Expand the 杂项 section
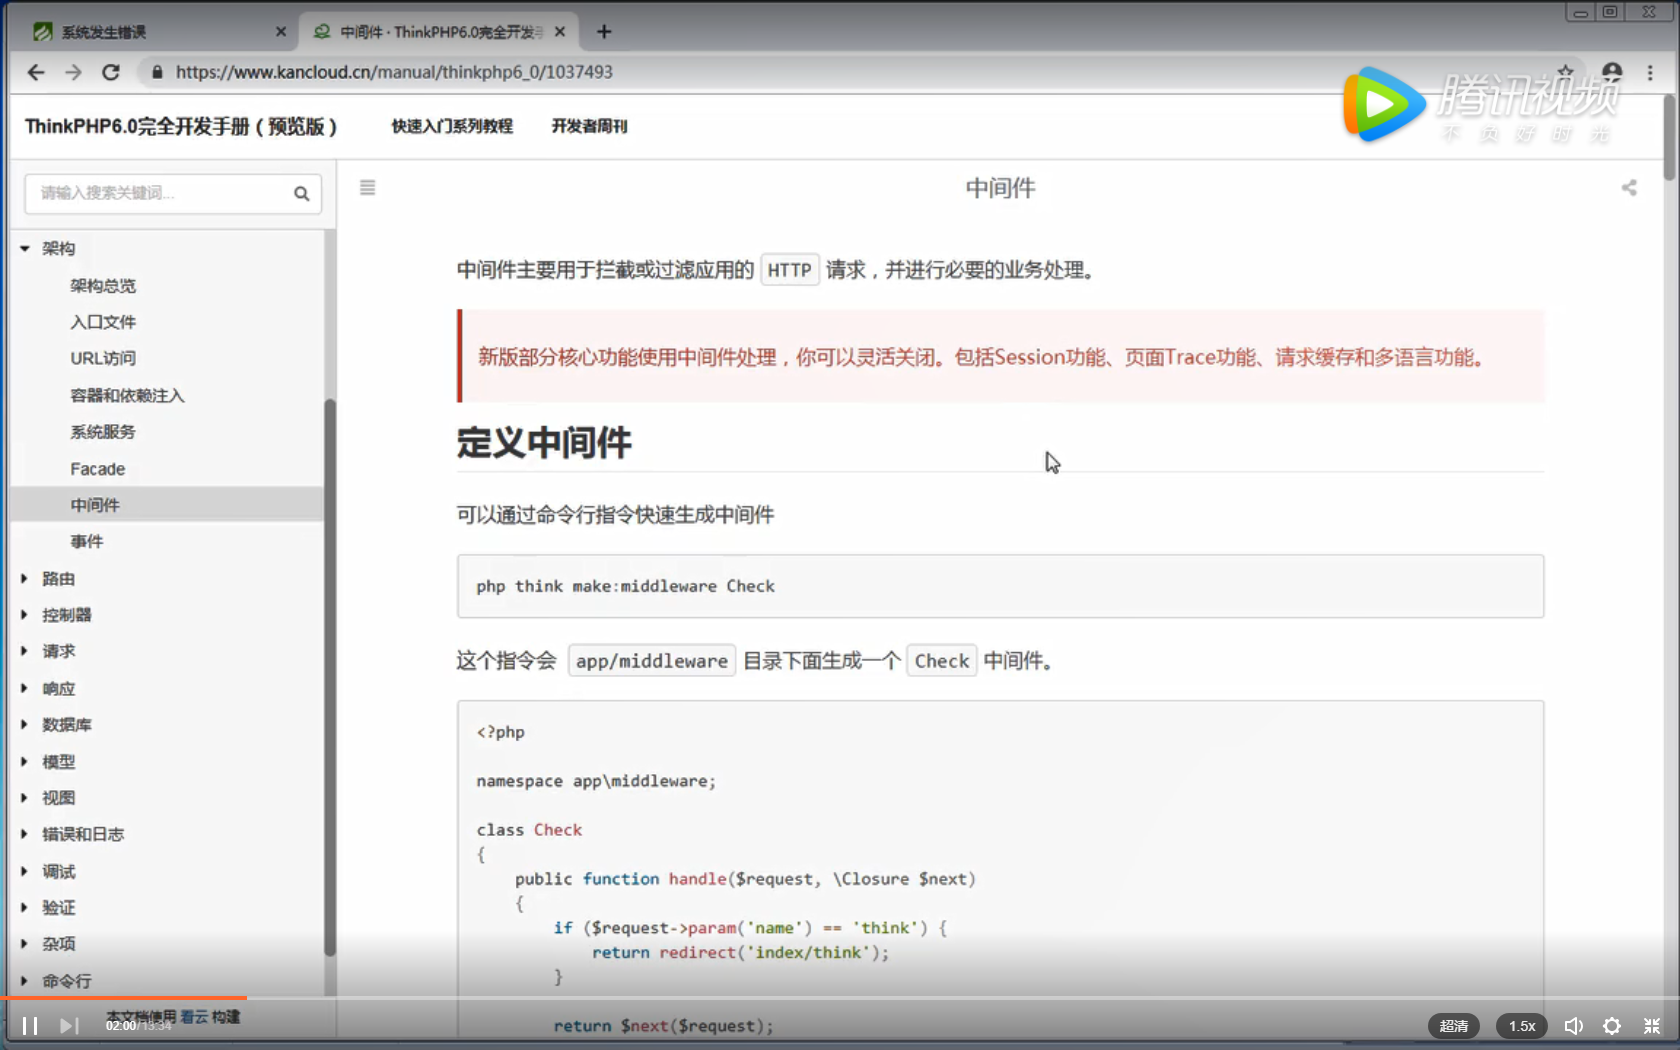Viewport: 1680px width, 1050px height. pyautogui.click(x=24, y=943)
